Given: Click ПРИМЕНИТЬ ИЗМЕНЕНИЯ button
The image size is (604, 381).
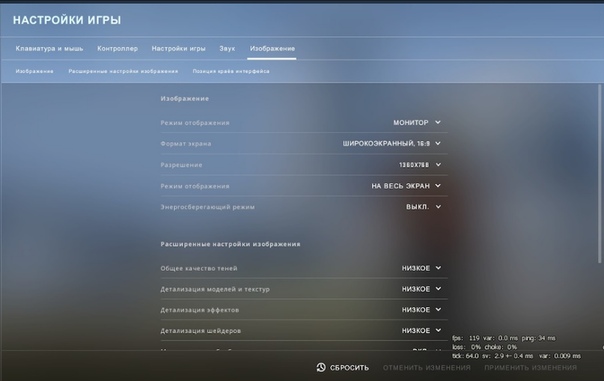Looking at the screenshot, I should pos(530,368).
